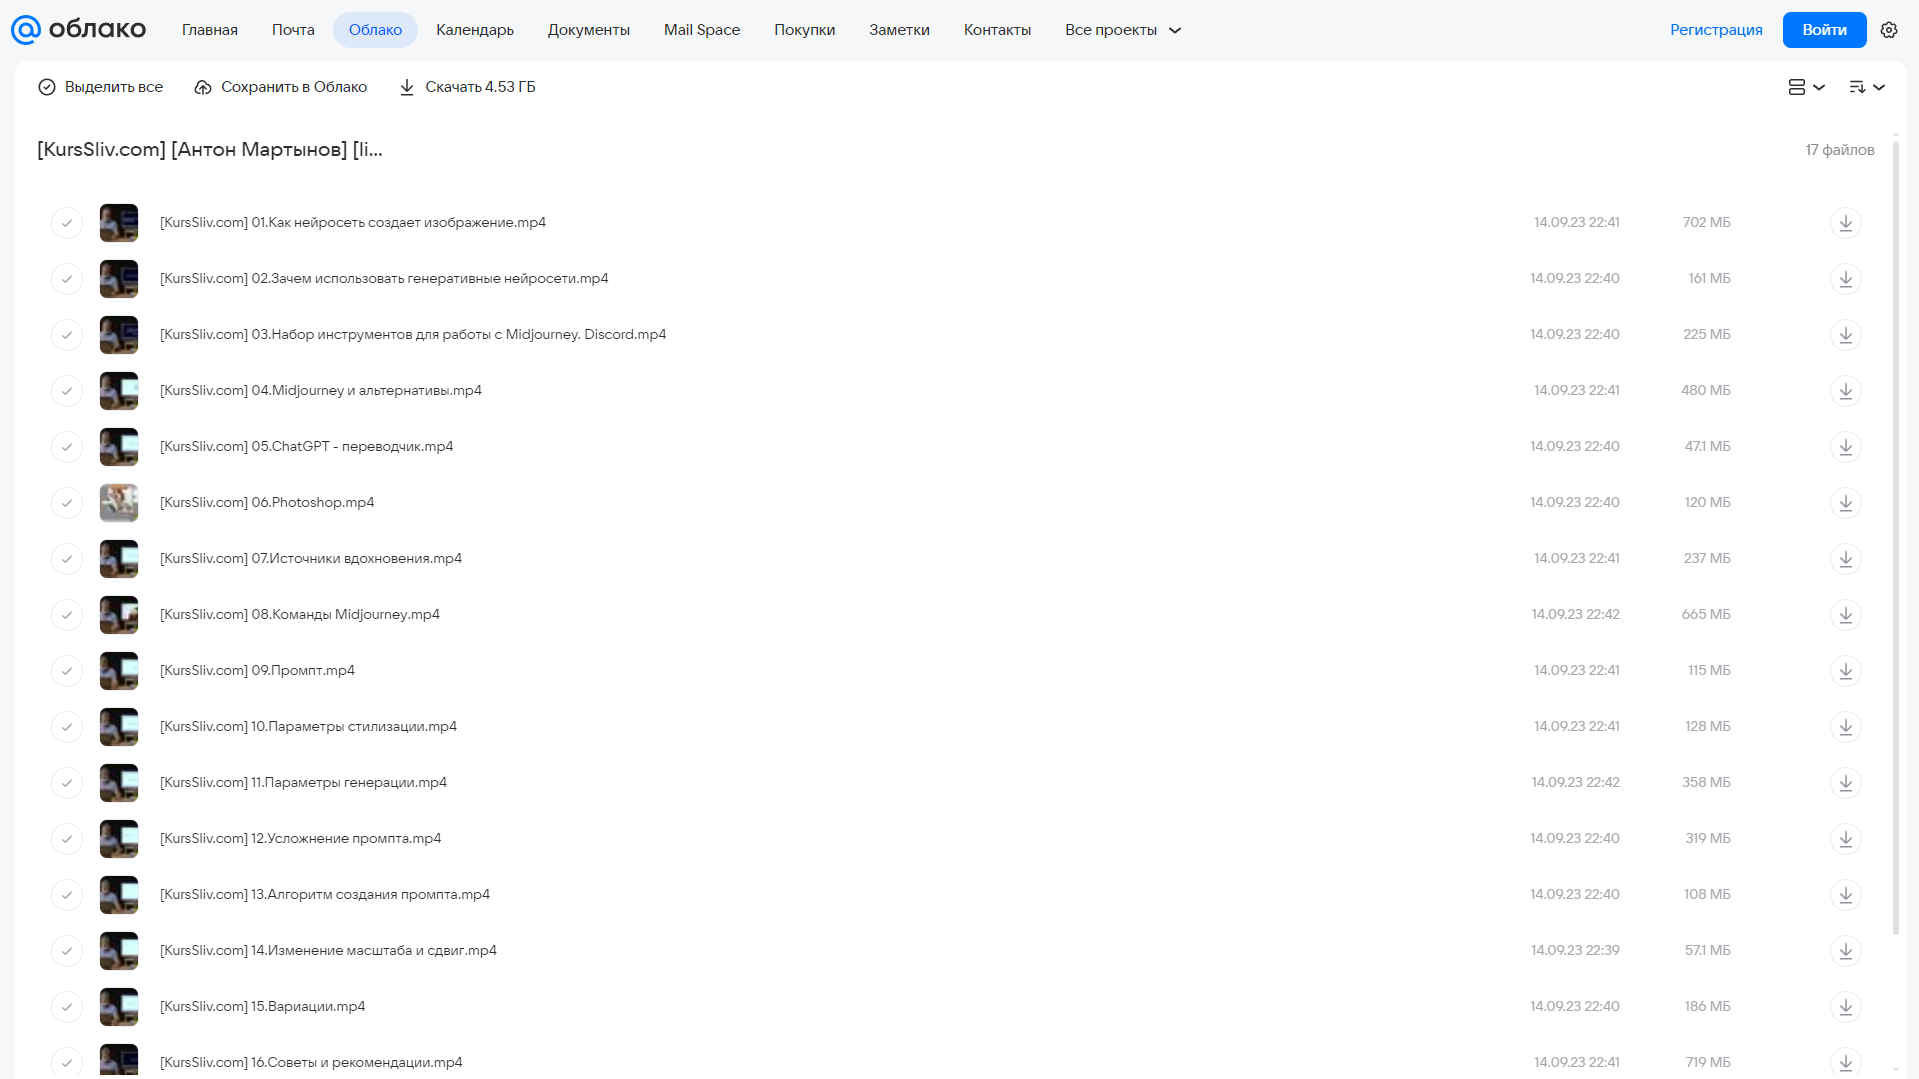Switch to the Почта tab
Image resolution: width=1919 pixels, height=1079 pixels.
click(x=293, y=30)
